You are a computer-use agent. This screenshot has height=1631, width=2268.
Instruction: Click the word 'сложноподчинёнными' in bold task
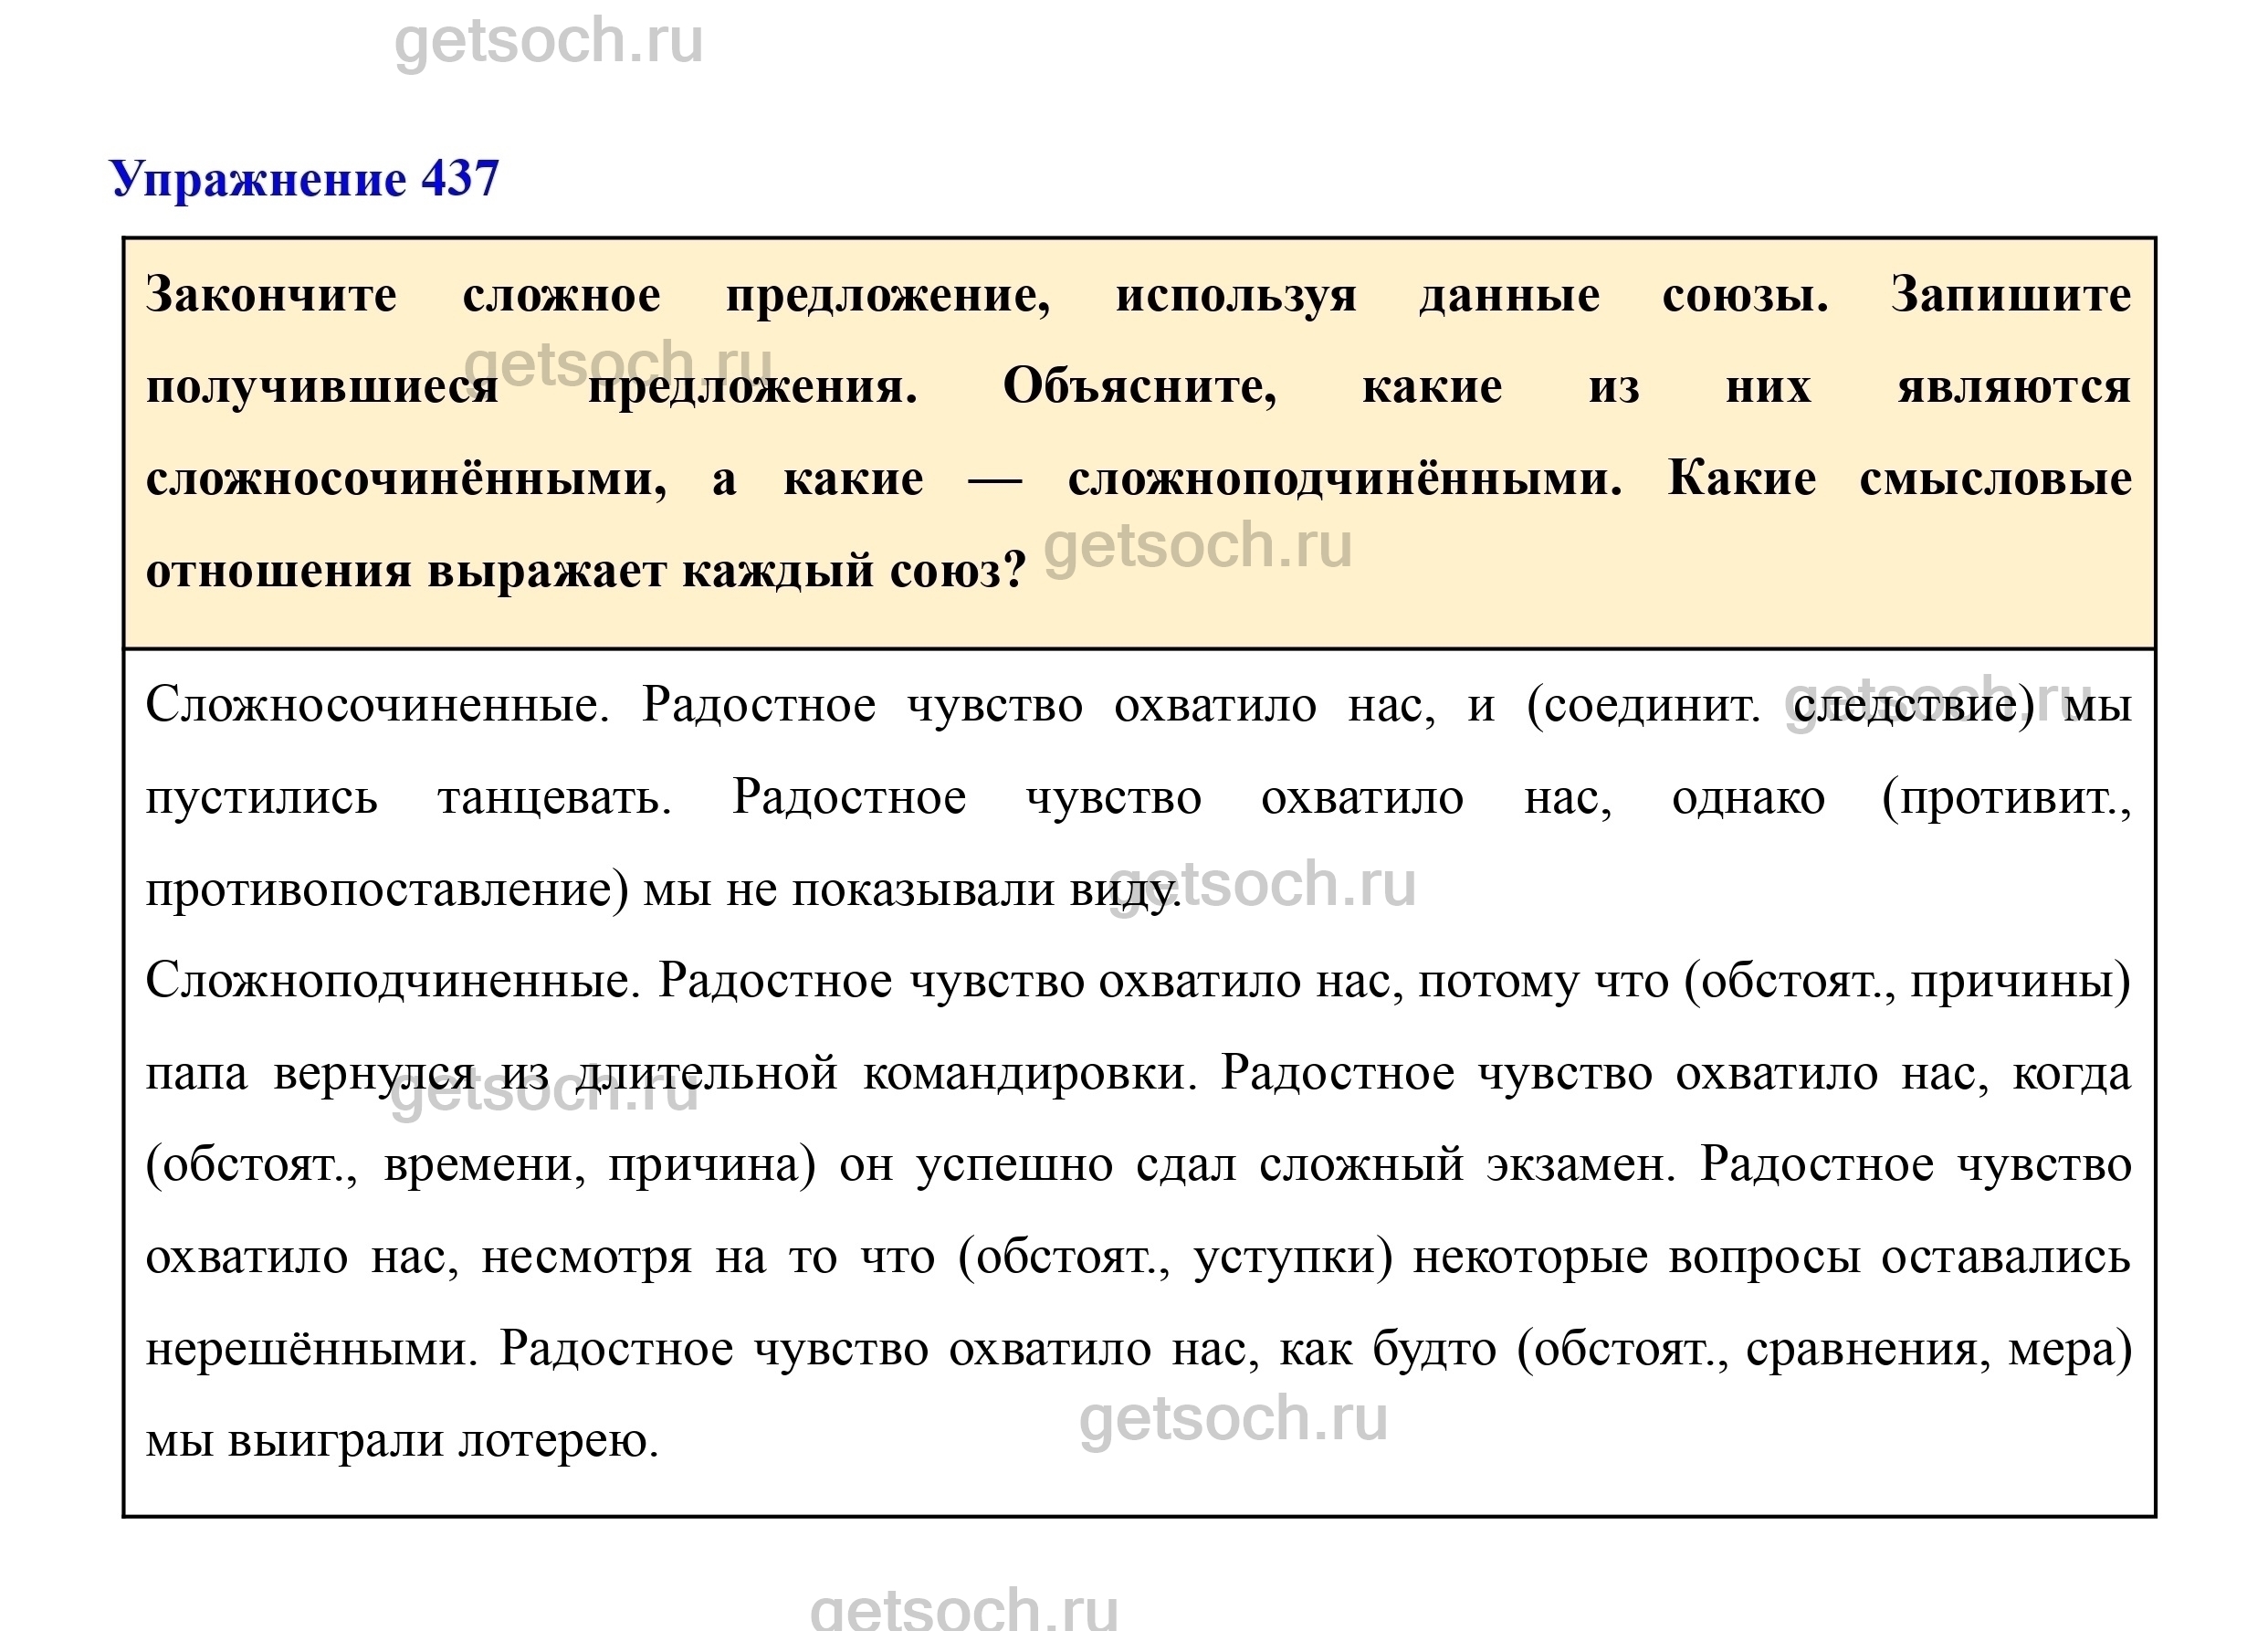coord(1344,479)
